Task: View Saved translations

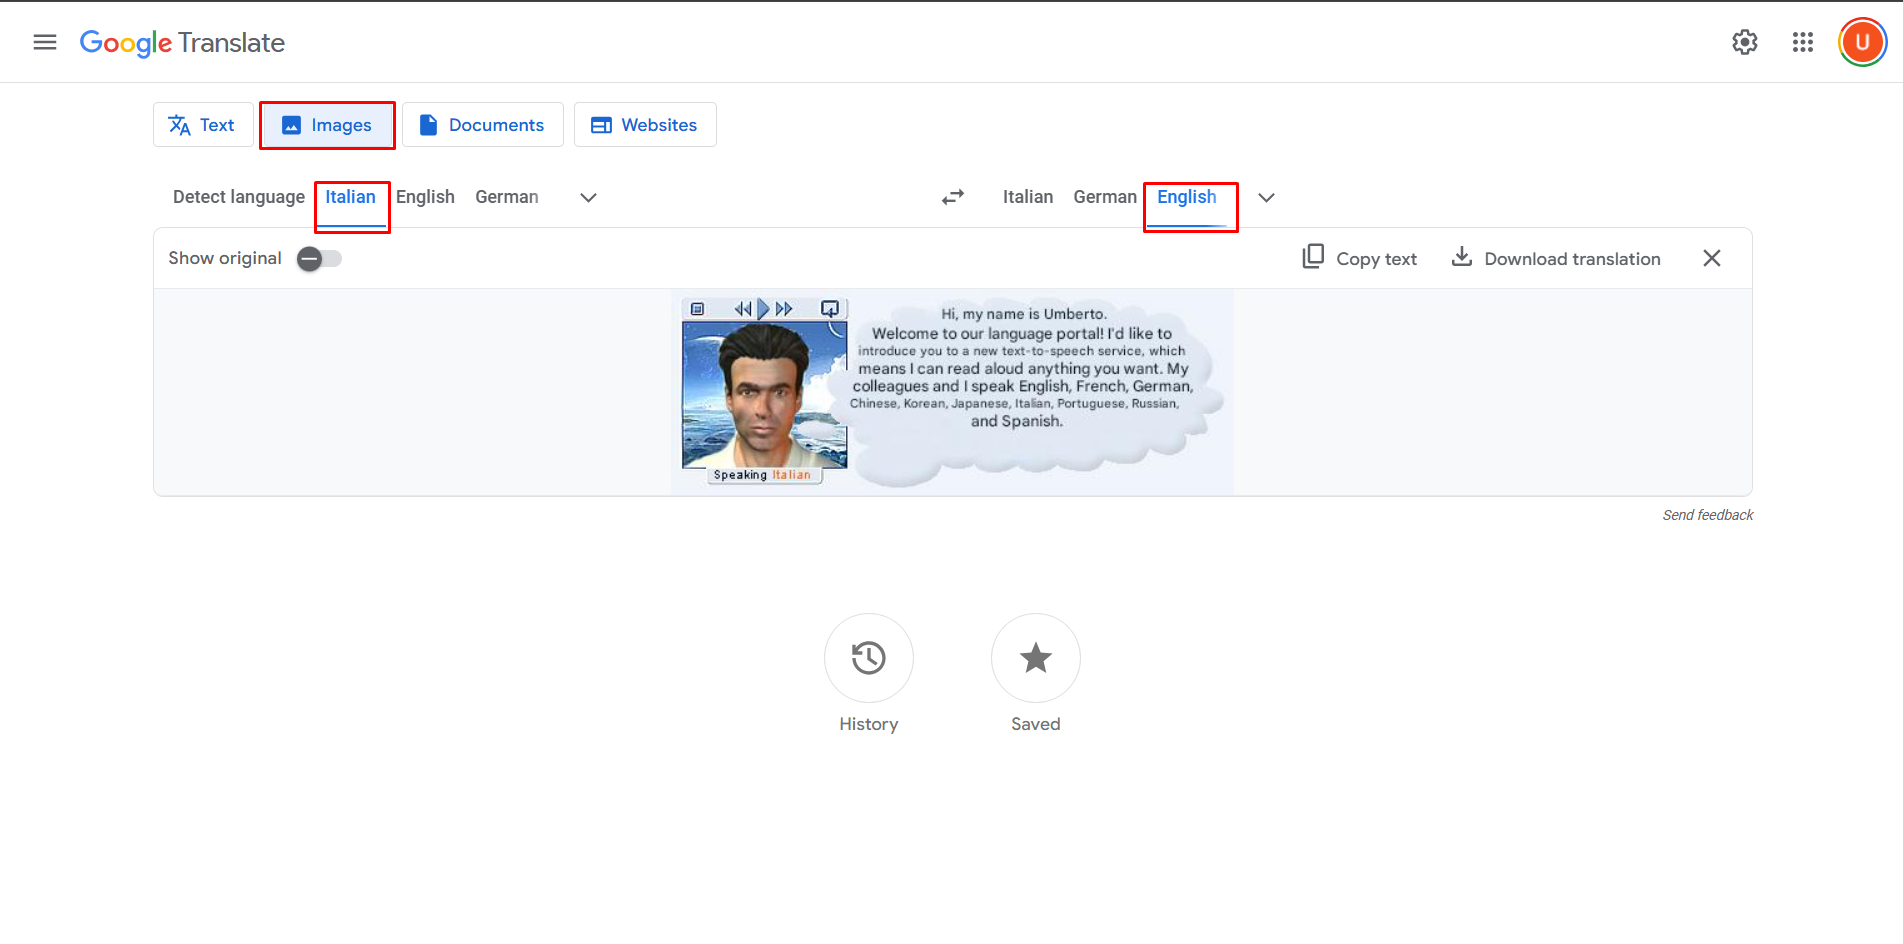Action: pos(1035,658)
